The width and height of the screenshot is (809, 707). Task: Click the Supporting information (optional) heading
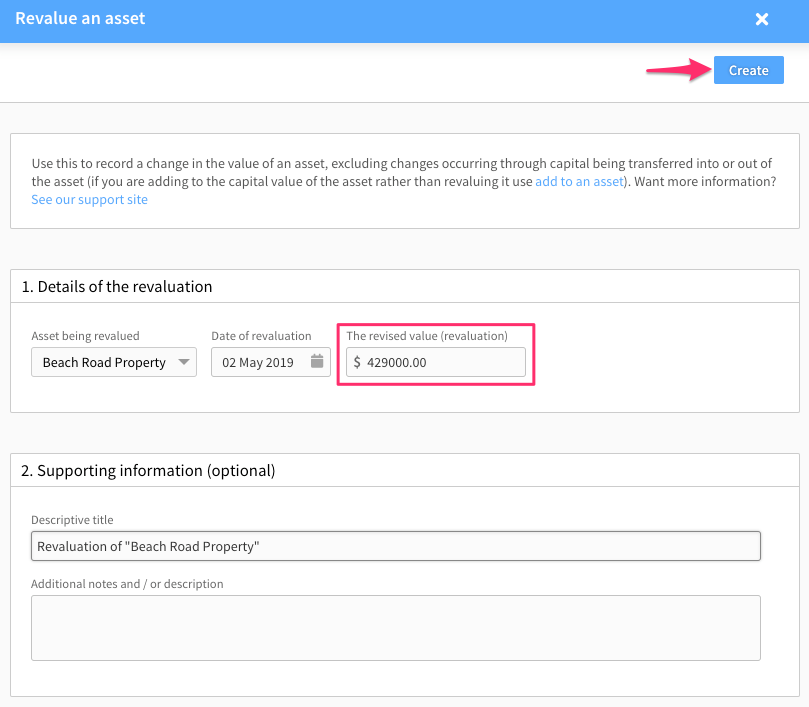[x=148, y=471]
